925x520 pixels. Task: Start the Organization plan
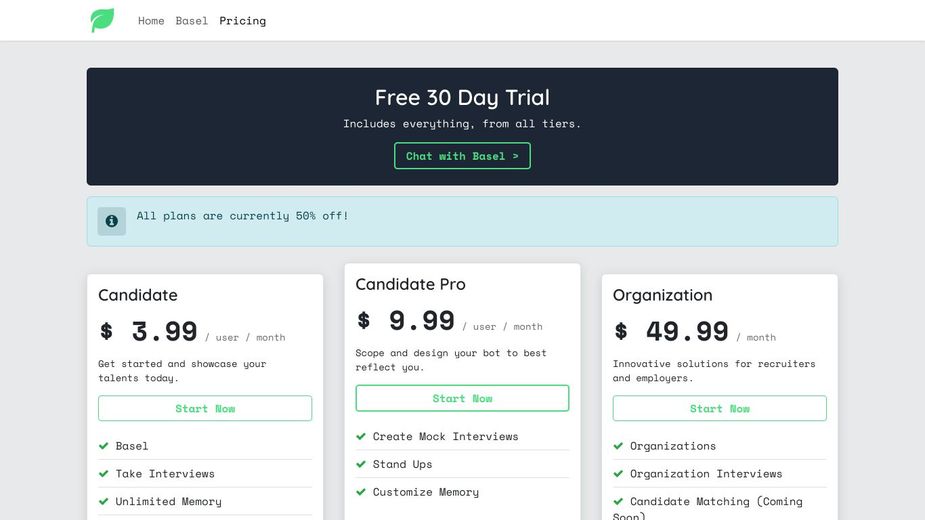click(720, 408)
